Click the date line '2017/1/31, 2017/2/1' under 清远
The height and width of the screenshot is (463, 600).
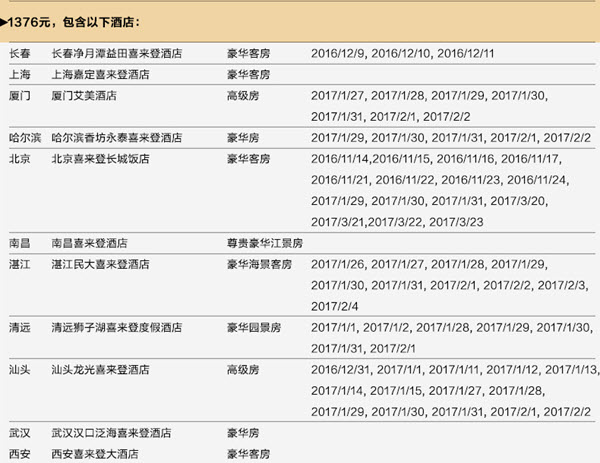(x=363, y=348)
